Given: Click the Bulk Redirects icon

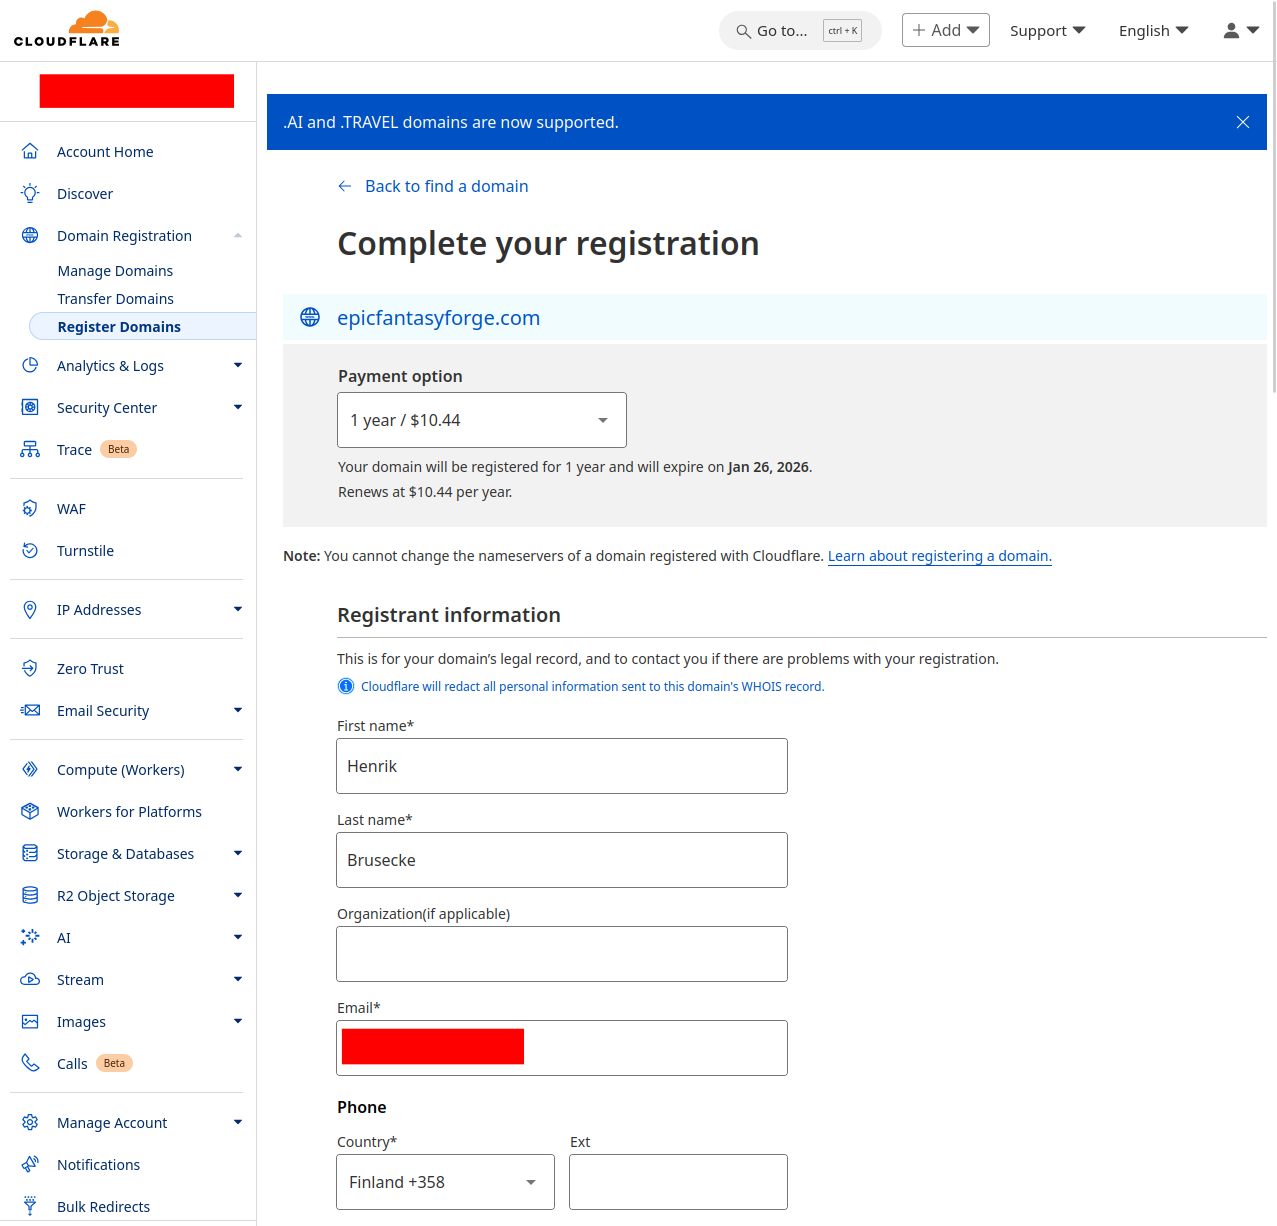Looking at the screenshot, I should coord(30,1206).
